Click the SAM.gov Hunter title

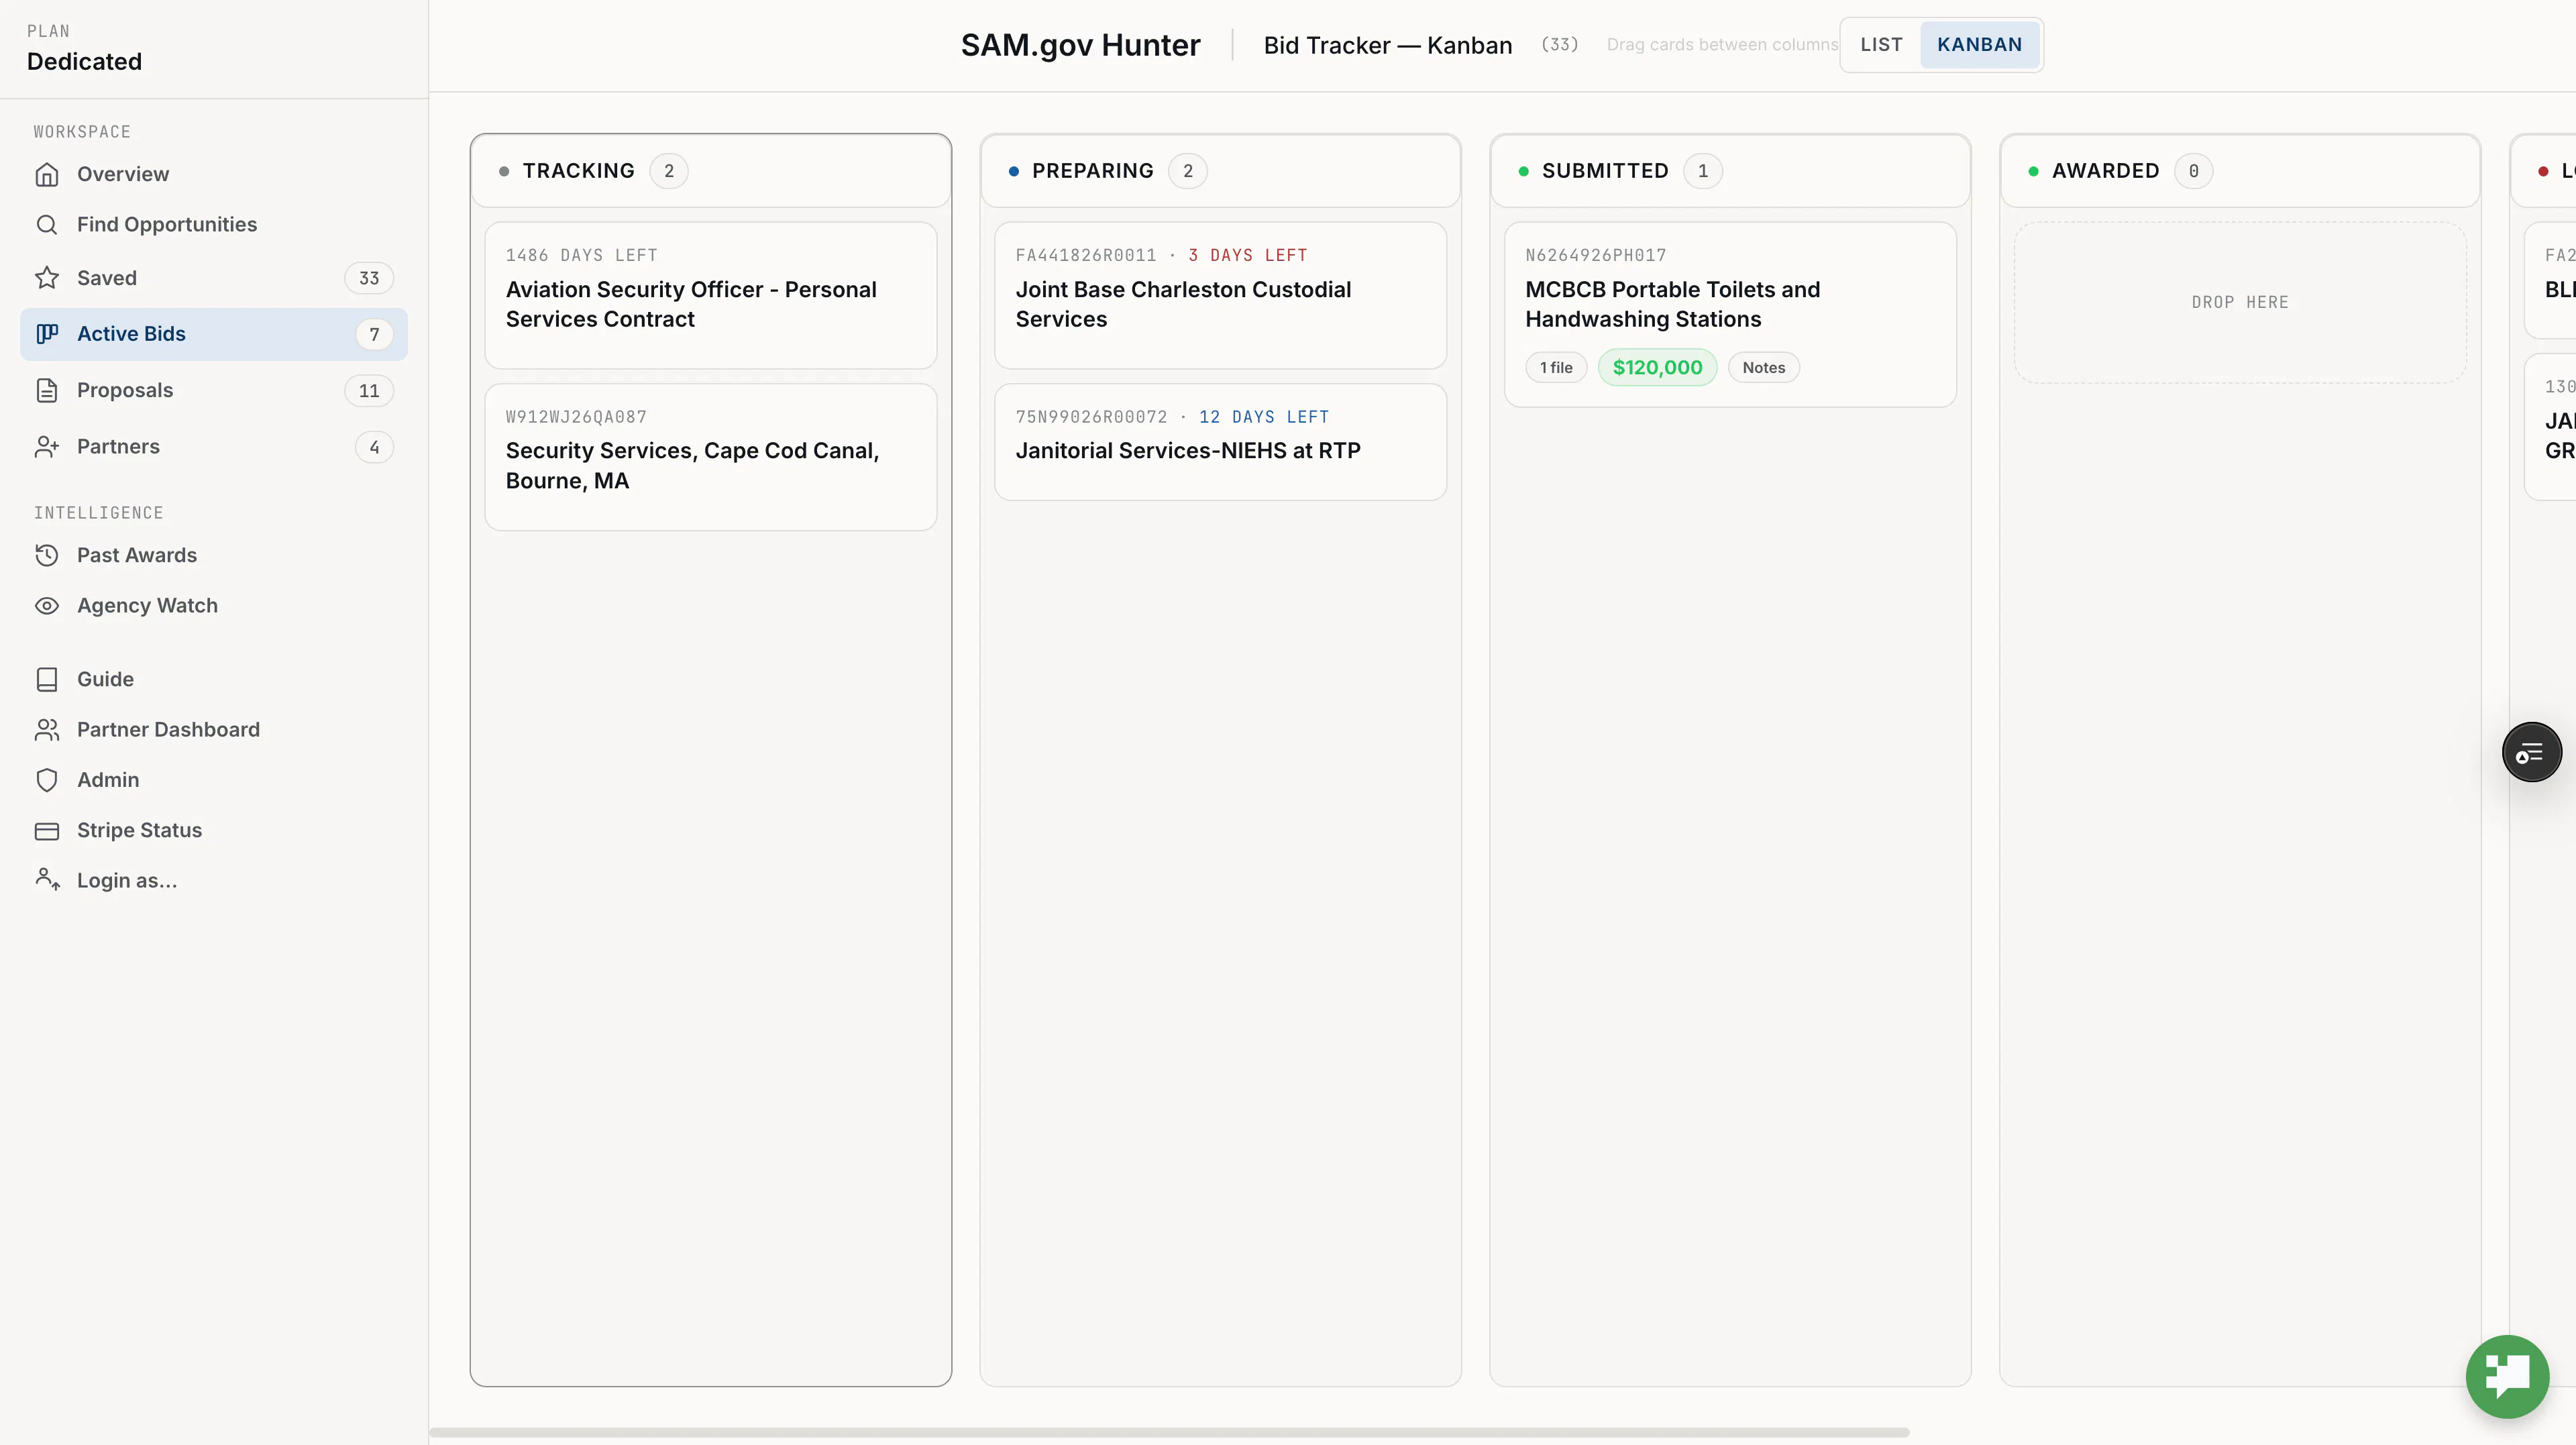tap(1080, 45)
